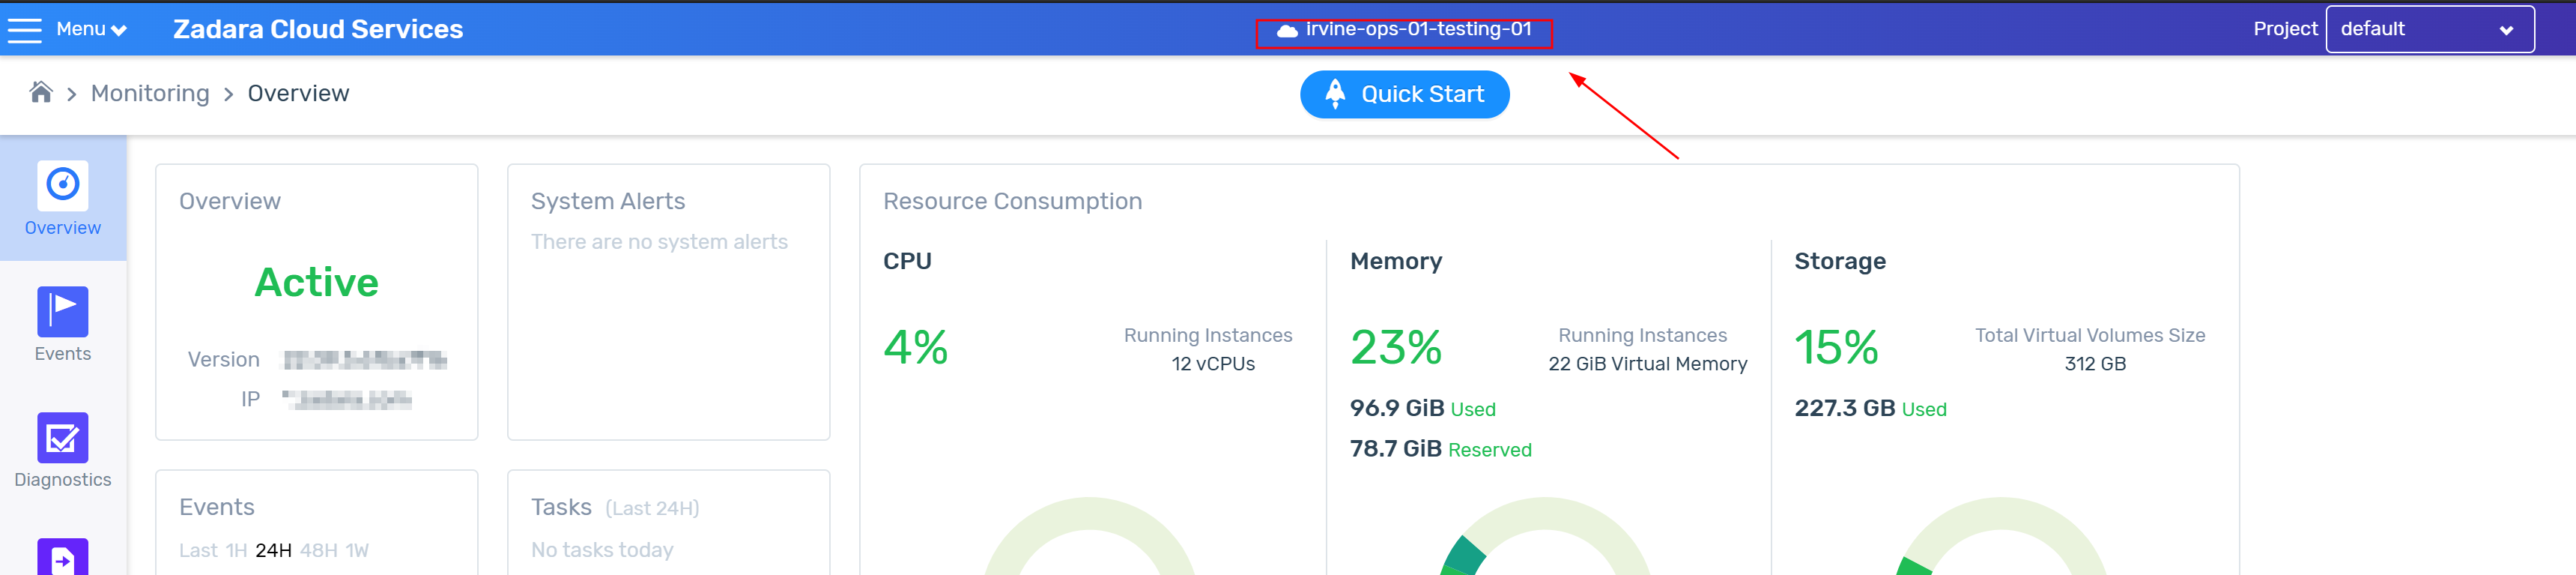Click the Overview breadcrumb item
Viewport: 2576px width, 575px height.
point(298,94)
